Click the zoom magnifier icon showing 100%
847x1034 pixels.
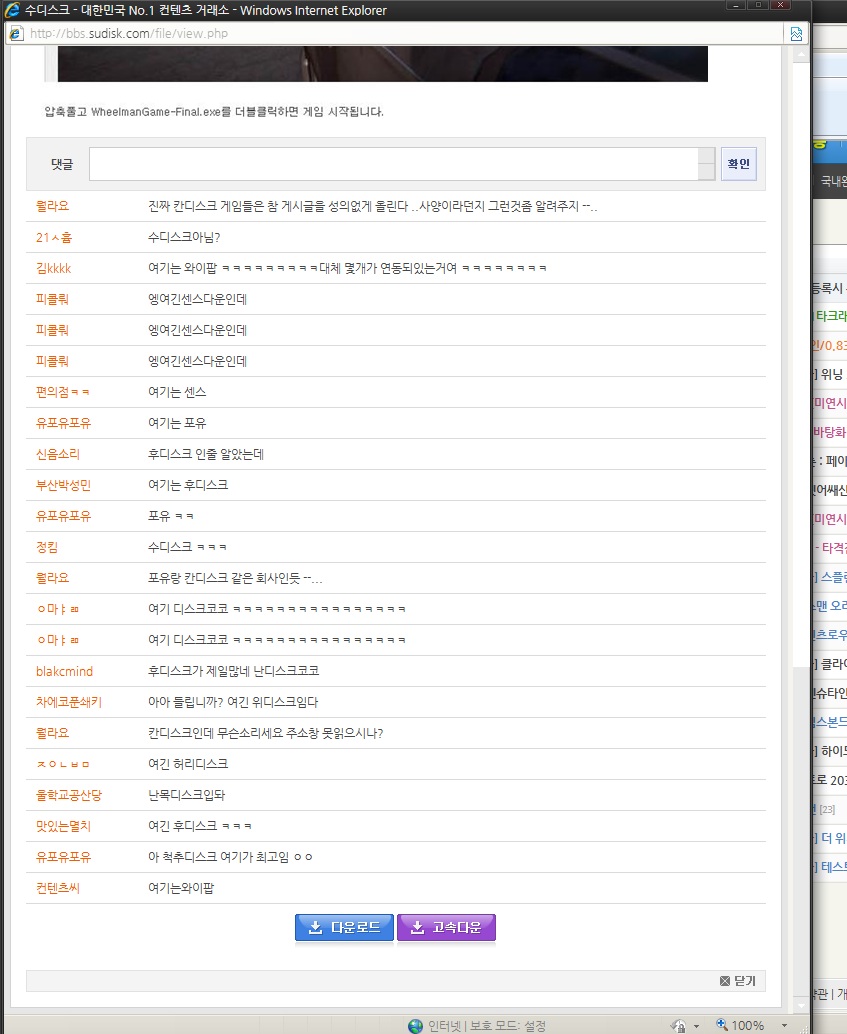tap(722, 1025)
